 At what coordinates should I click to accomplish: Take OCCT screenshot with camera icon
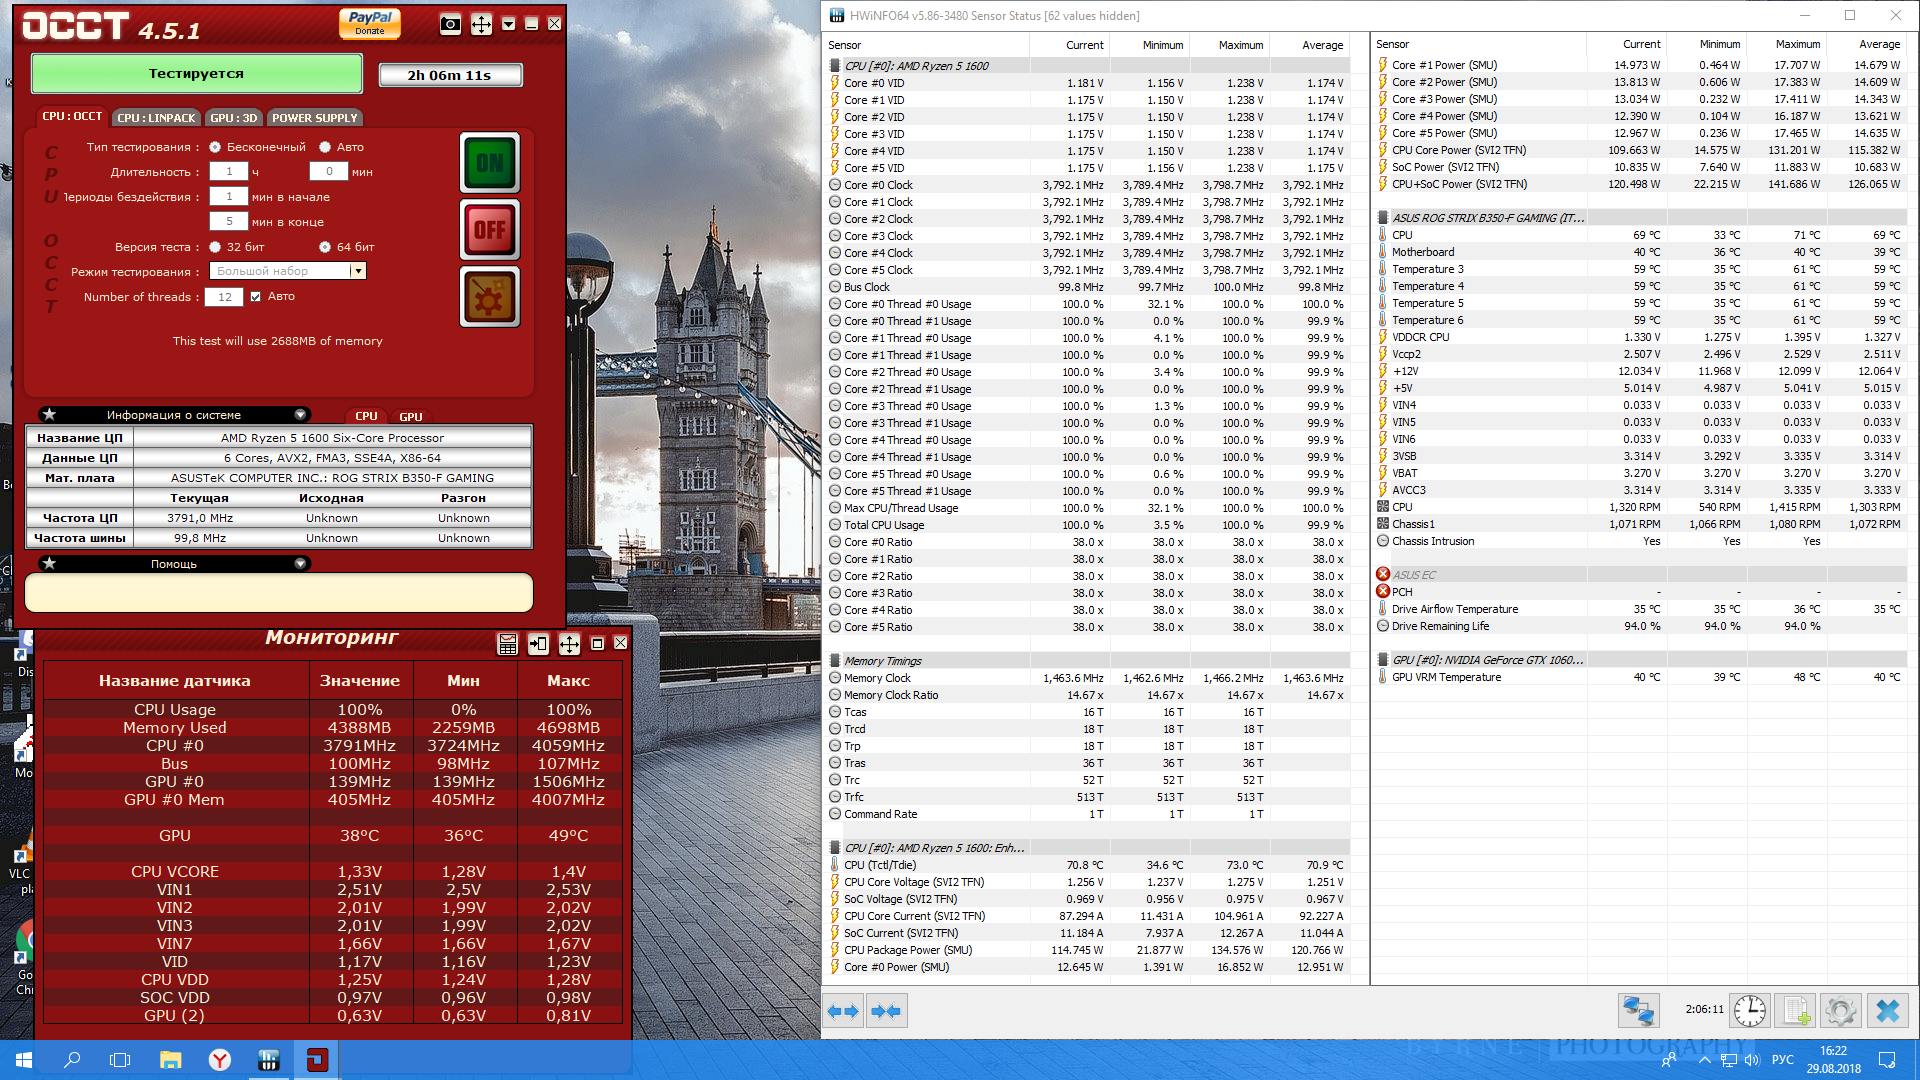pos(450,24)
